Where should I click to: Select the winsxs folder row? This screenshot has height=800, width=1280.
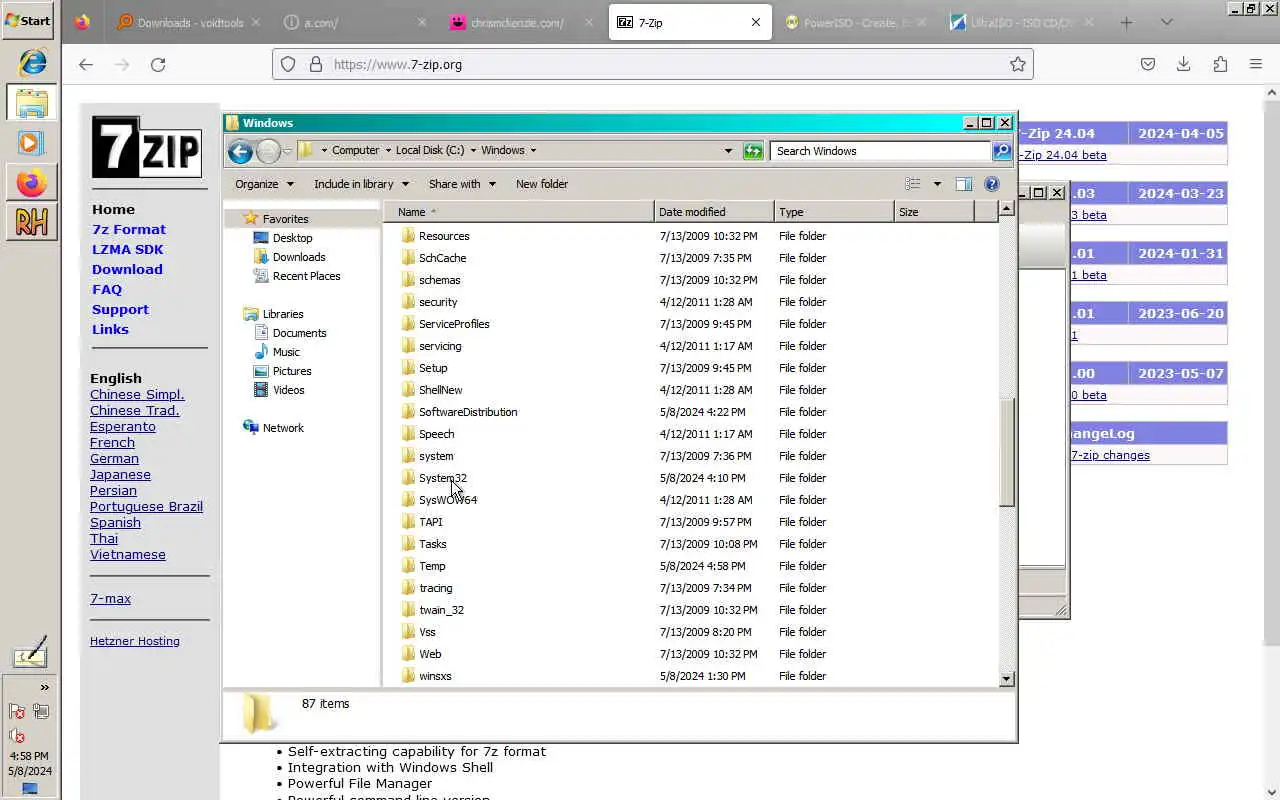click(x=690, y=676)
